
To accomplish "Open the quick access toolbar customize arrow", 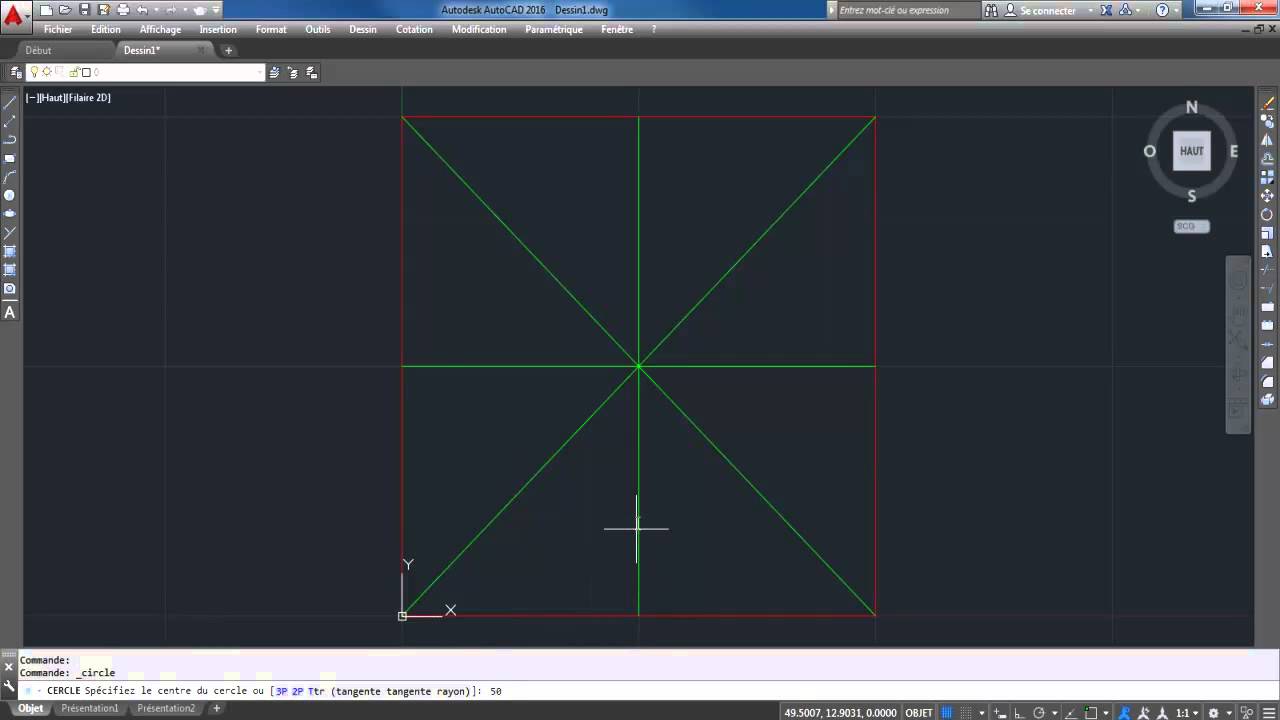I will (216, 10).
